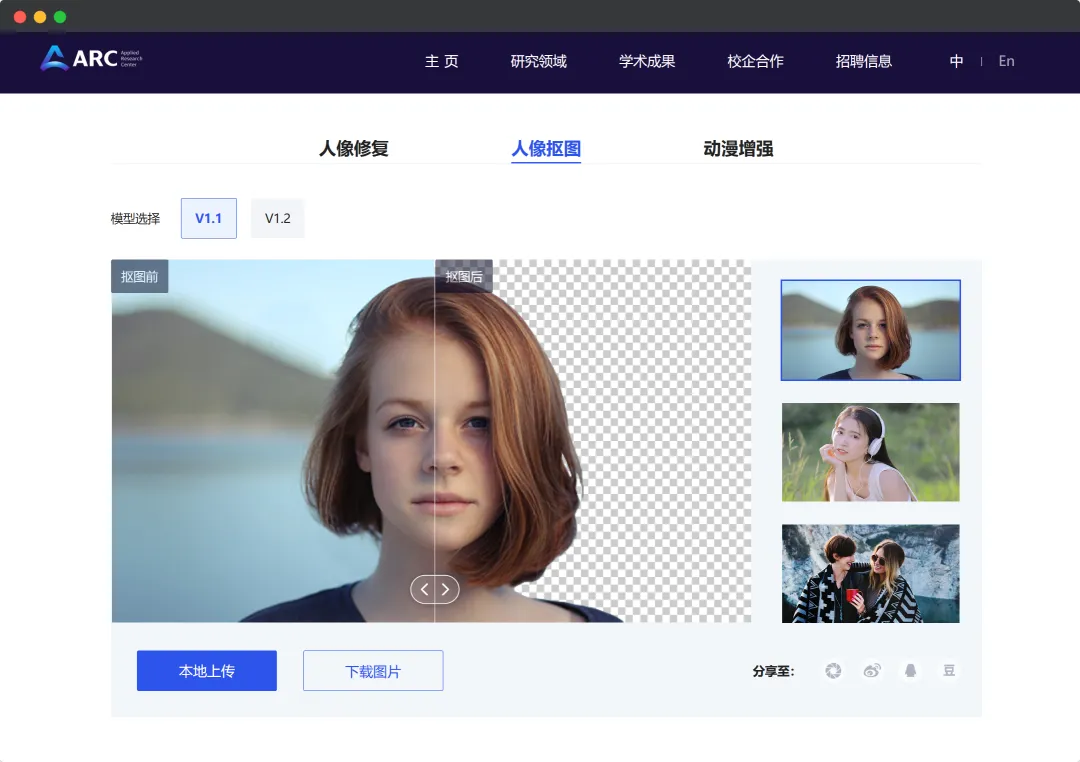This screenshot has width=1080, height=762.
Task: Click the 下载图片 download button
Action: [x=372, y=670]
